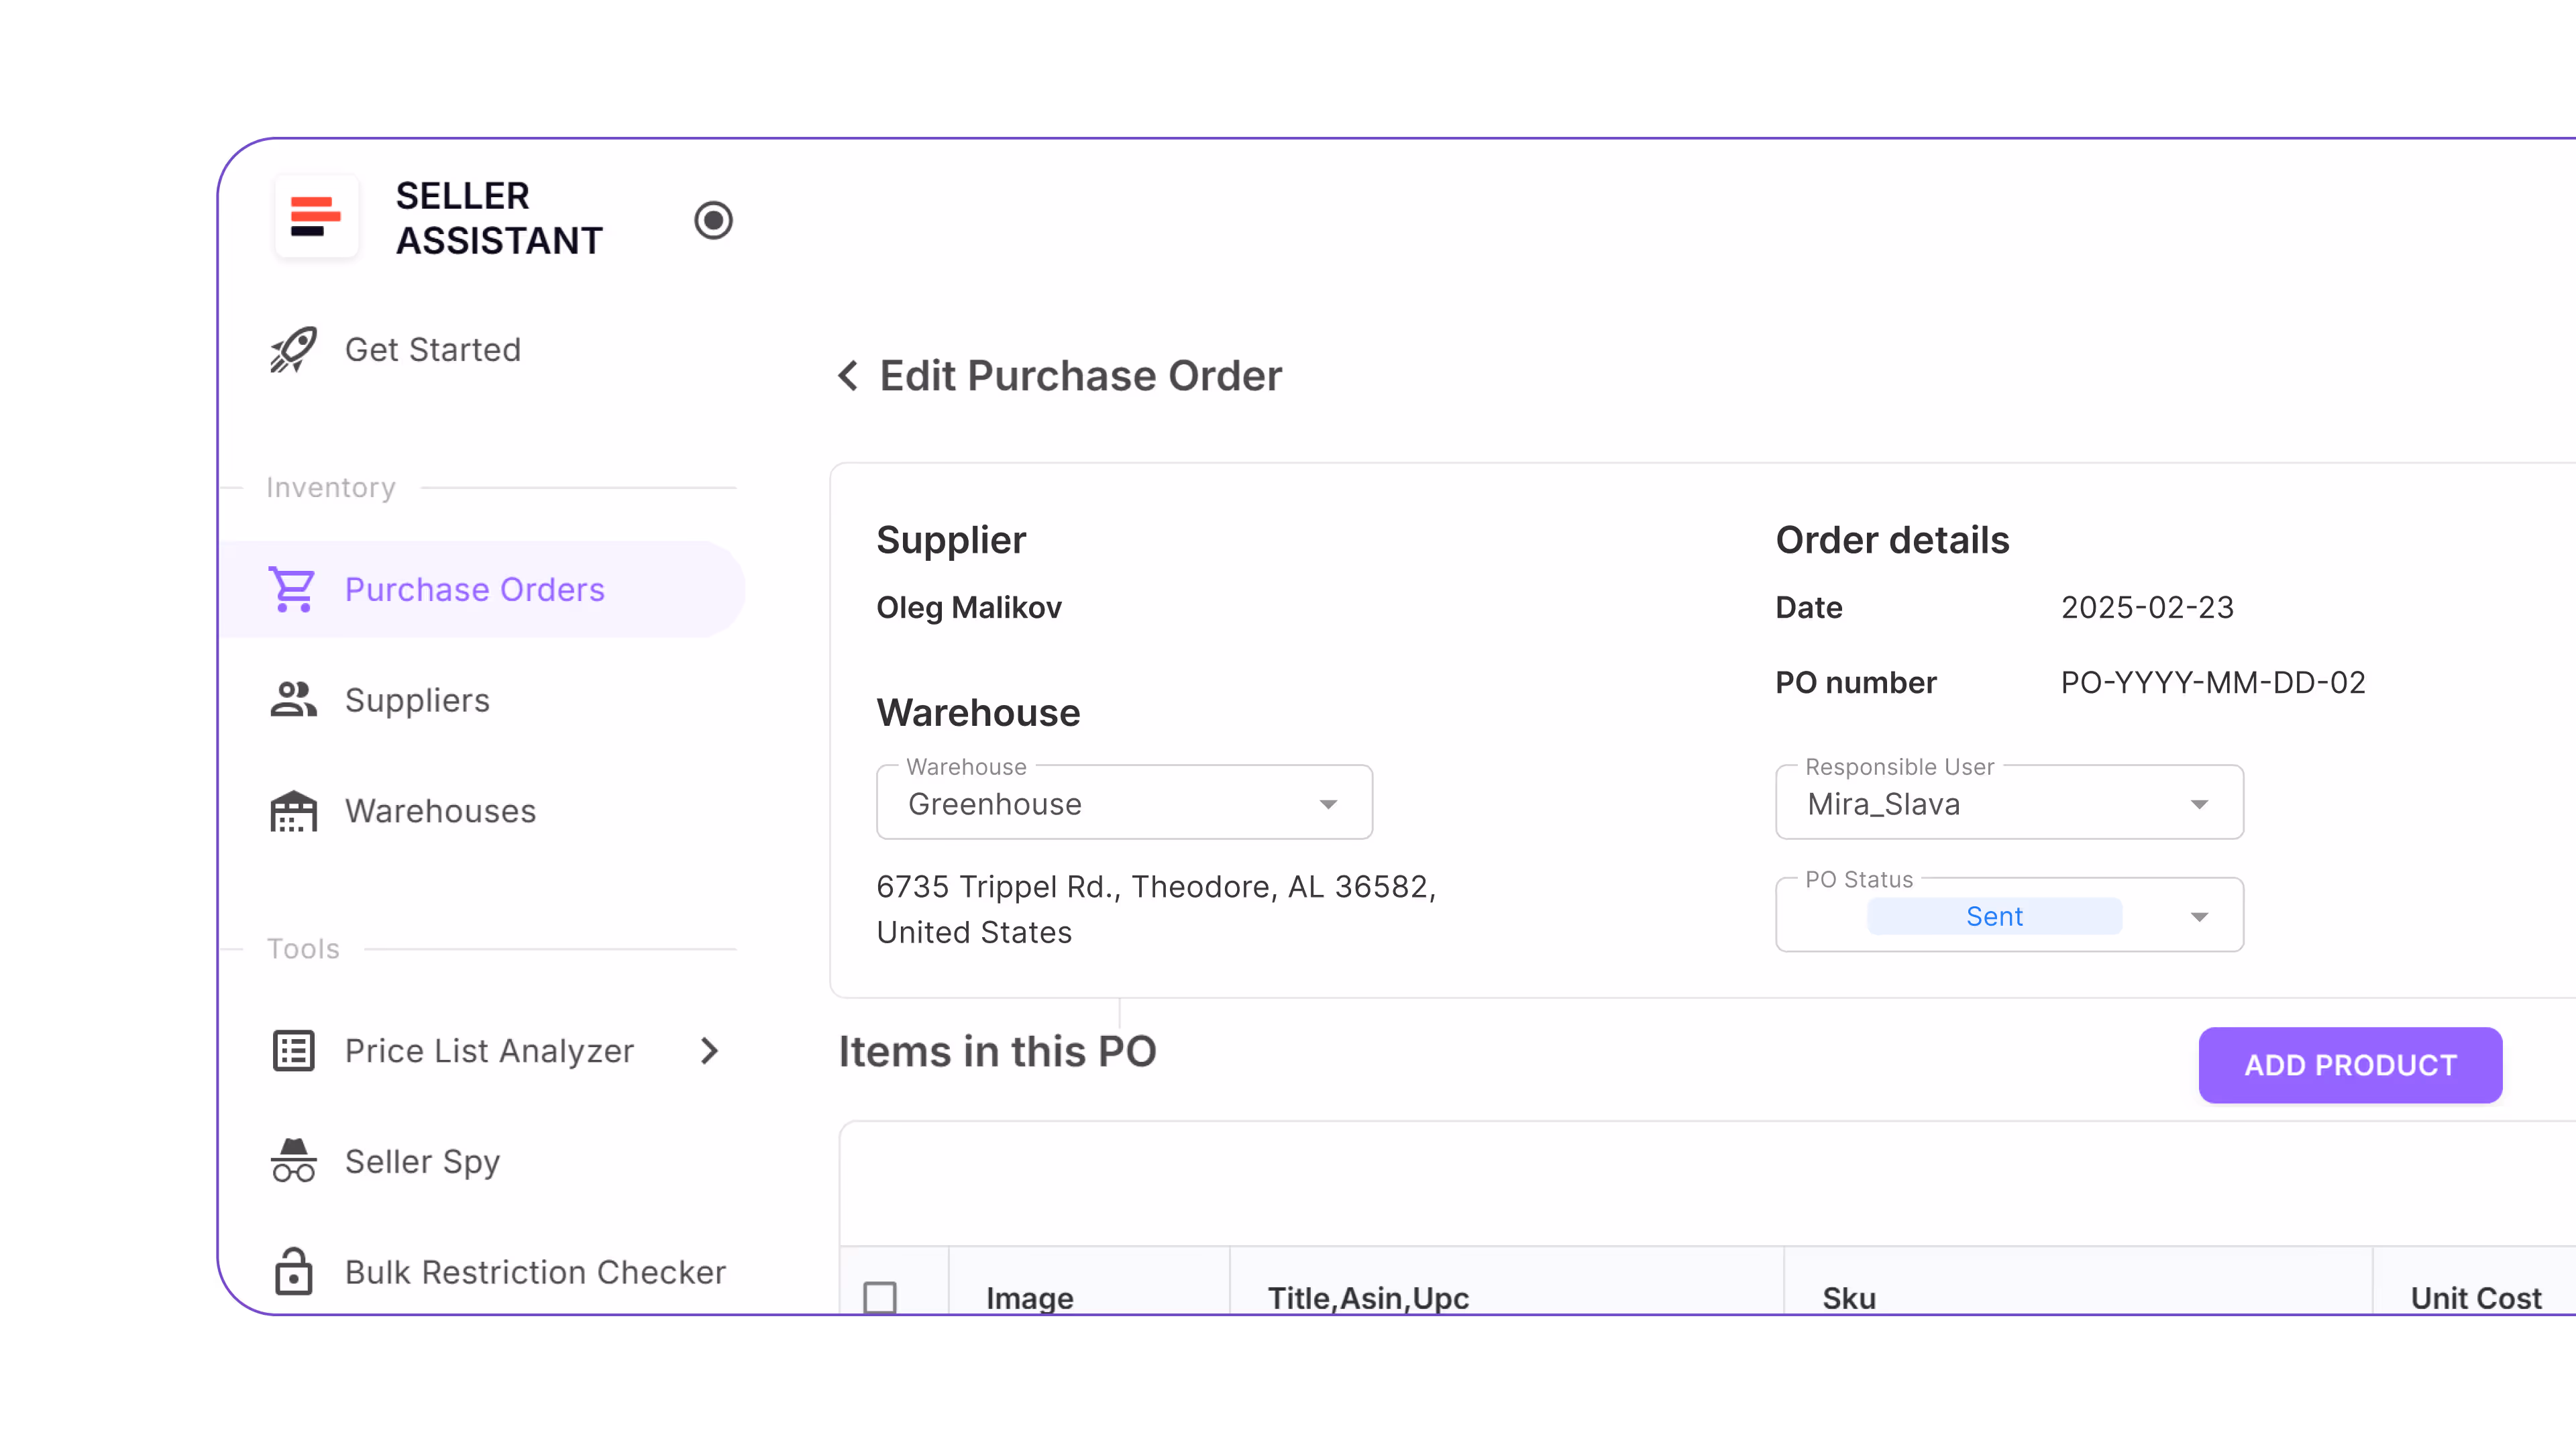This screenshot has height=1449, width=2576.
Task: Click the shopping cart icon for Purchase Orders
Action: (x=291, y=589)
